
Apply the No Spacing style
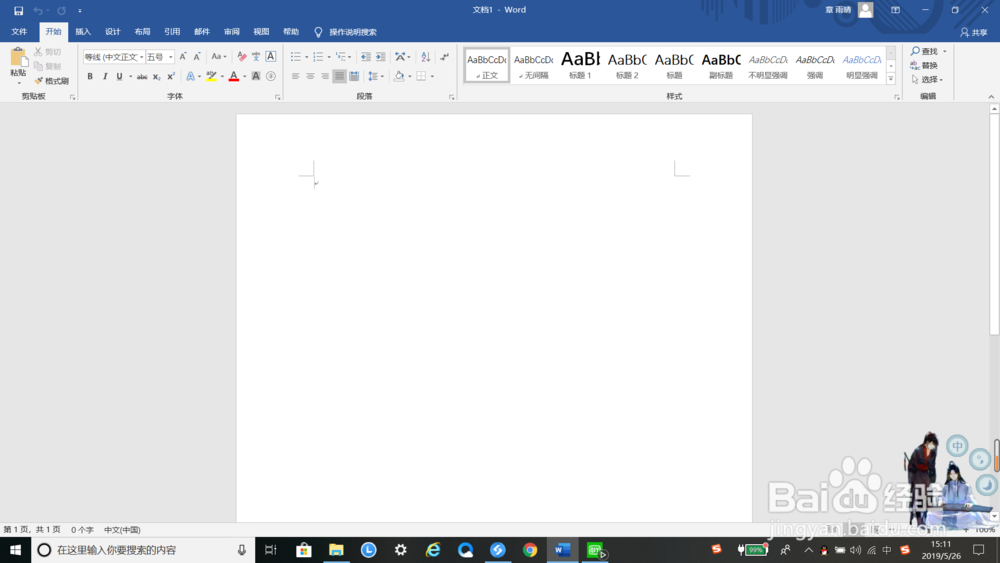[x=534, y=65]
